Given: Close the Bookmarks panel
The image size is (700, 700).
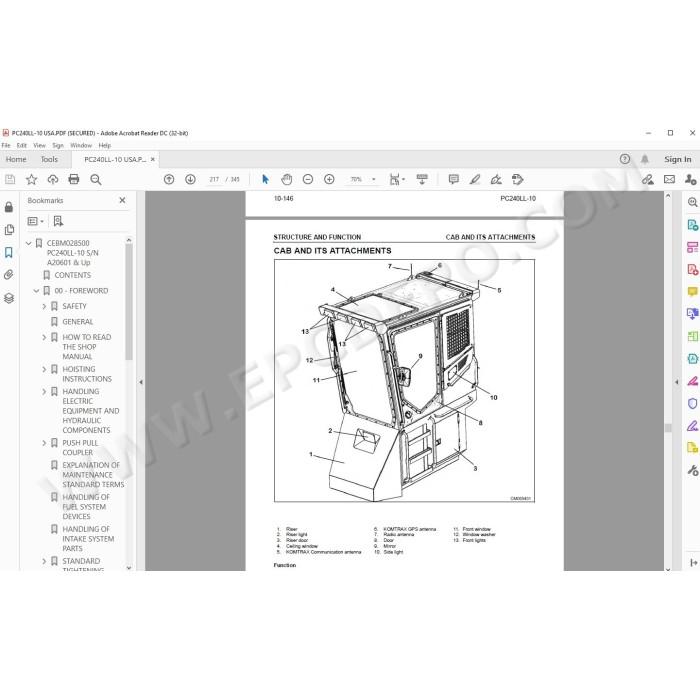Looking at the screenshot, I should (122, 200).
